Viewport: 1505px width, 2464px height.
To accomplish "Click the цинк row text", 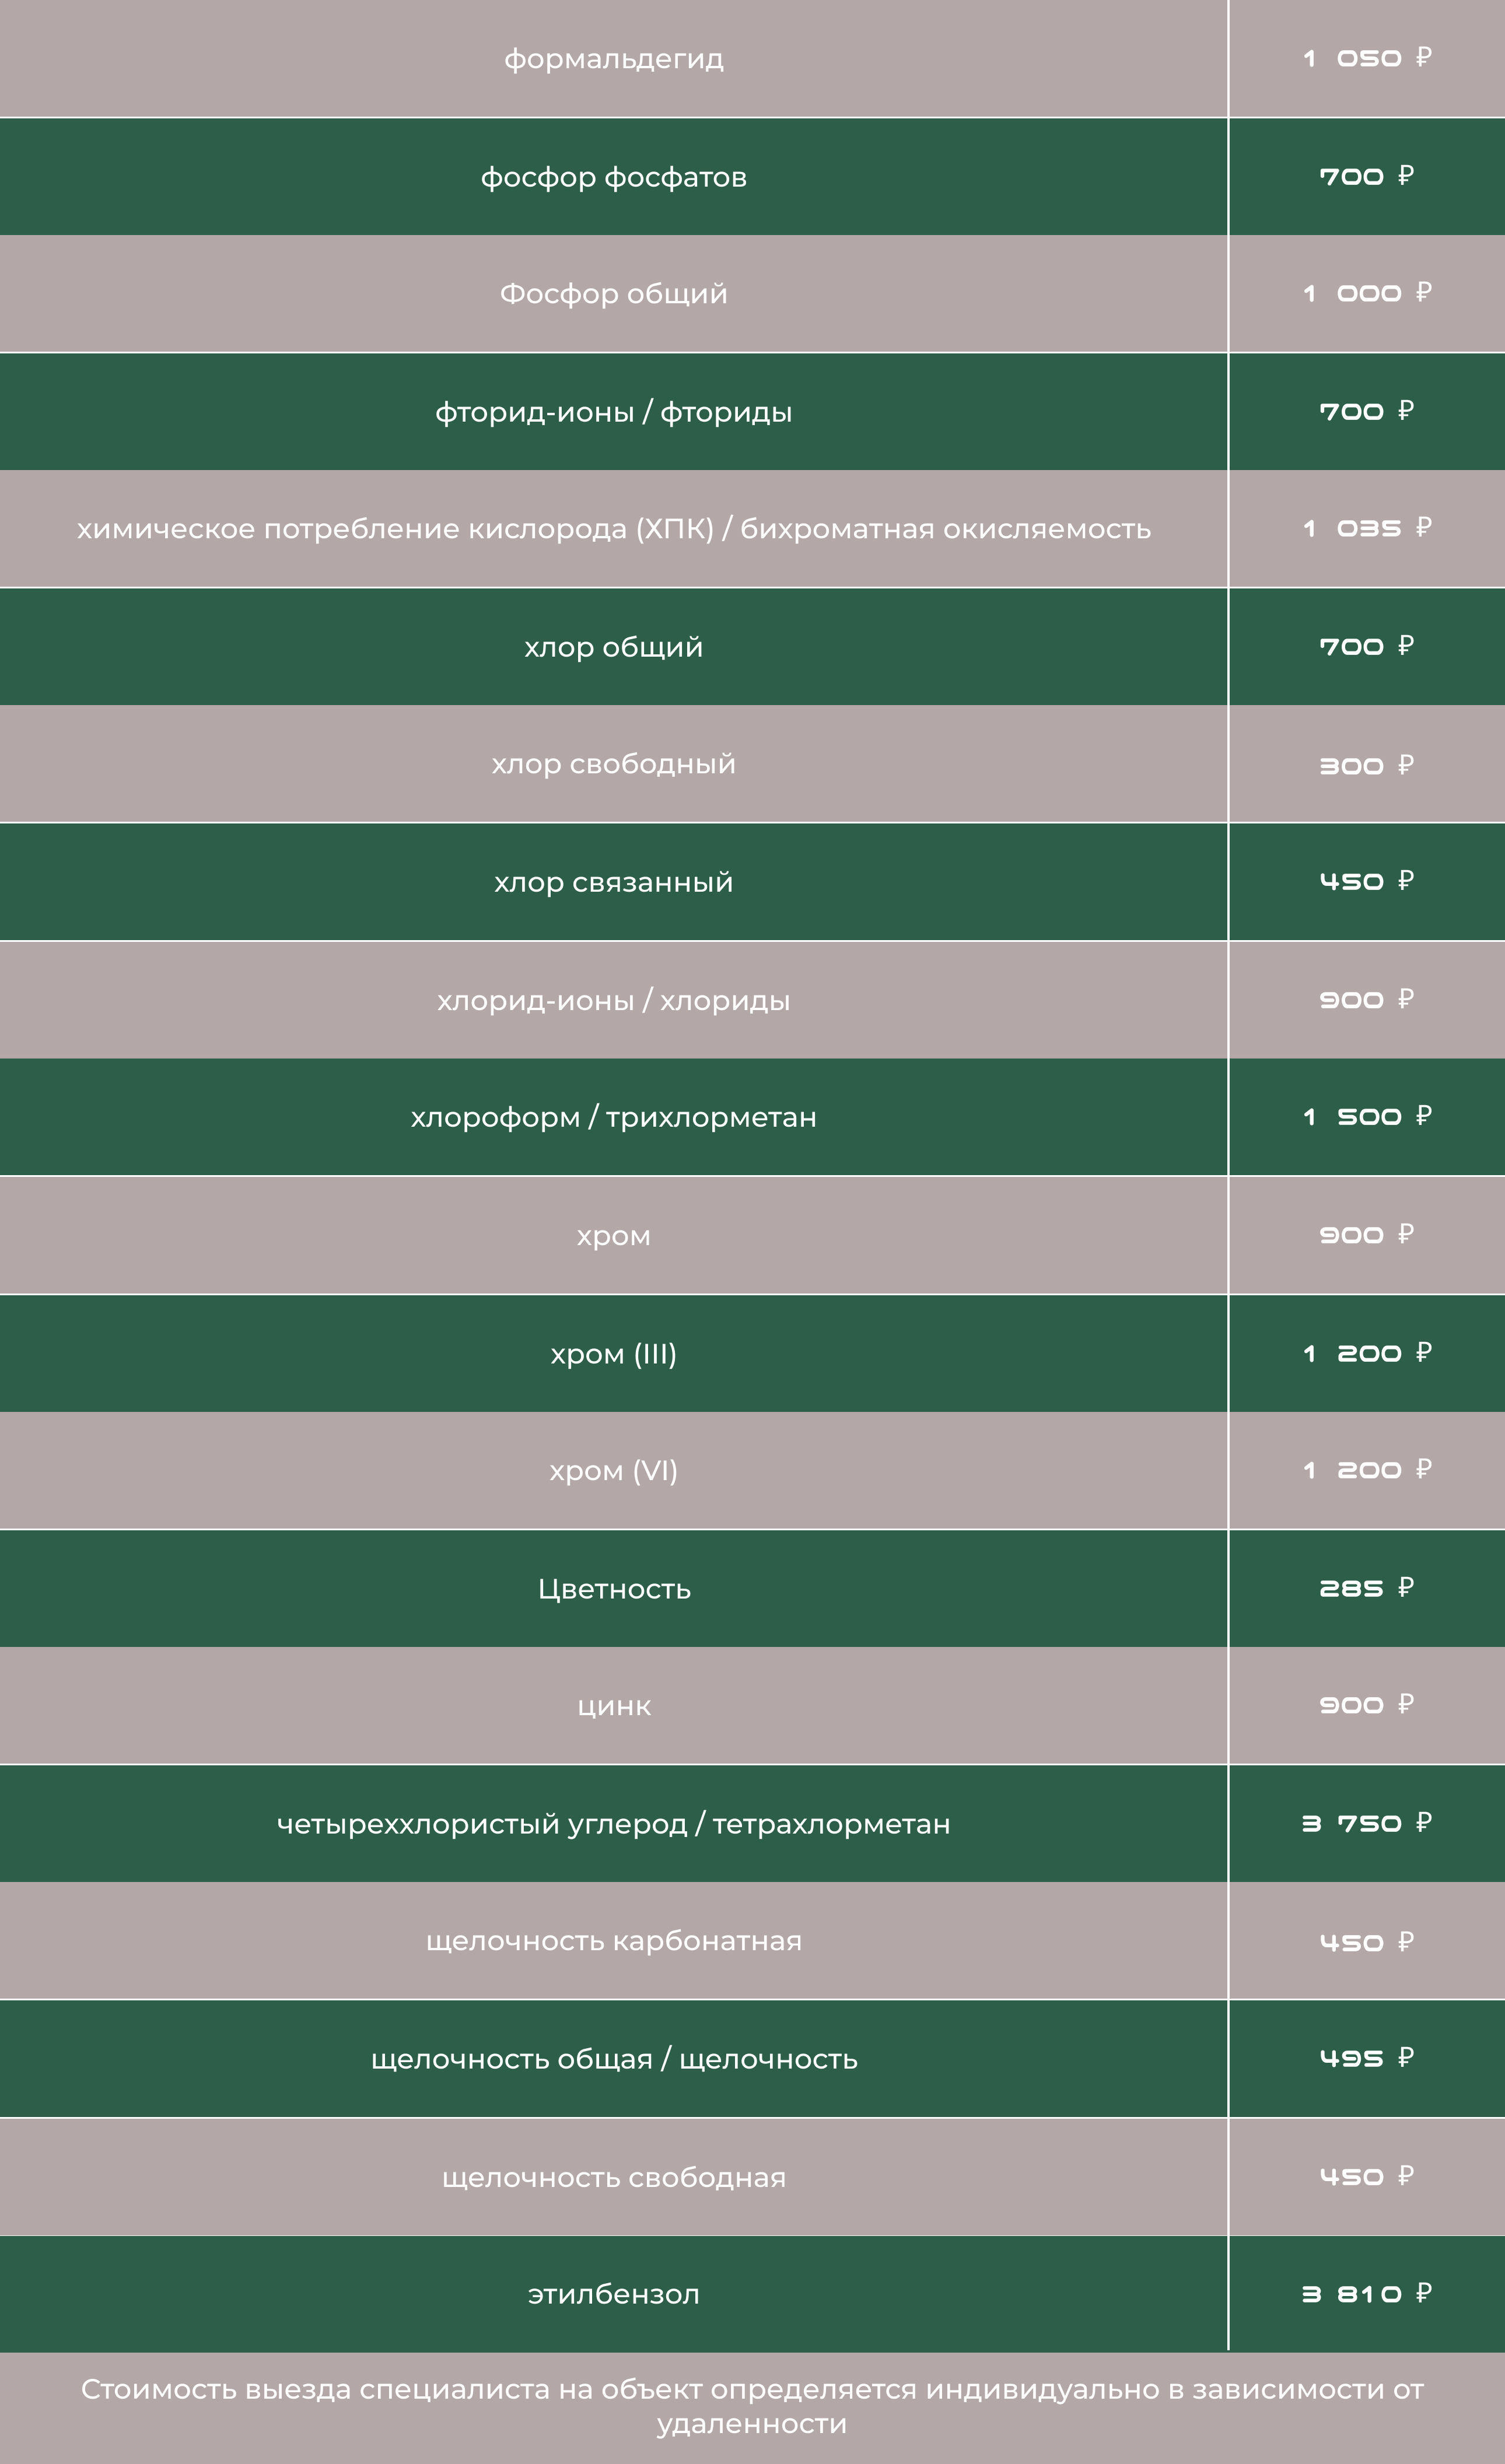I will click(613, 1706).
